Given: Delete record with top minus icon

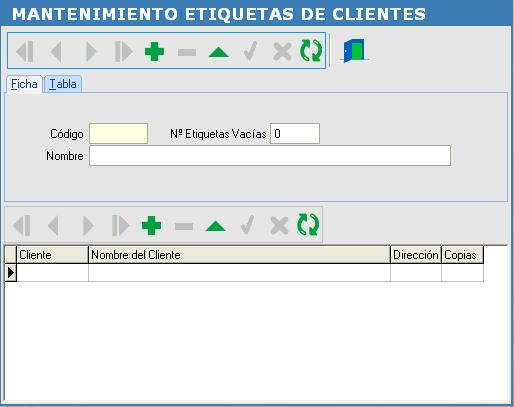Looking at the screenshot, I should click(187, 52).
